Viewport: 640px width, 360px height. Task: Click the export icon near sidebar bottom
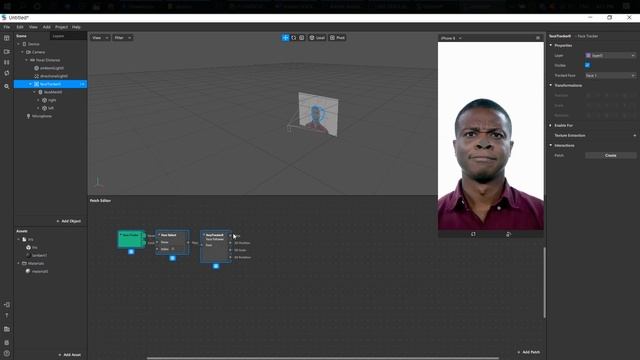pyautogui.click(x=7, y=304)
